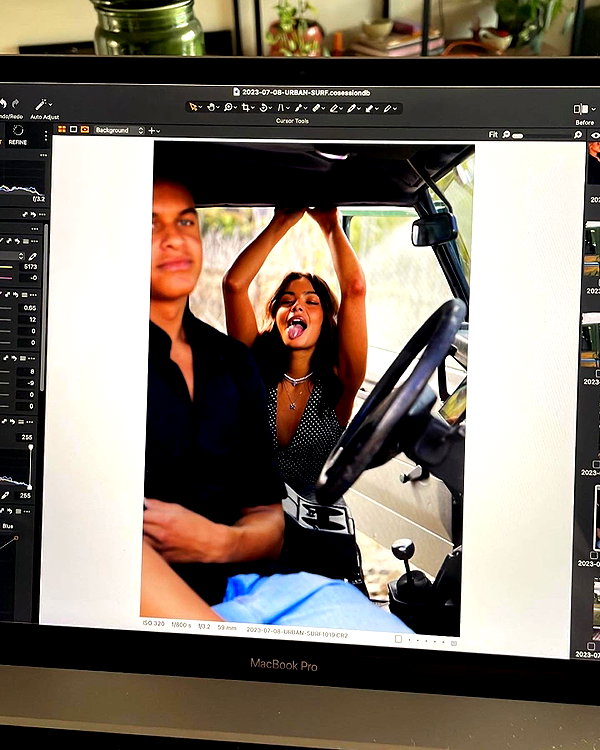Viewport: 600px width, 750px height.
Task: Open the Refine tool tab
Action: pyautogui.click(x=18, y=135)
